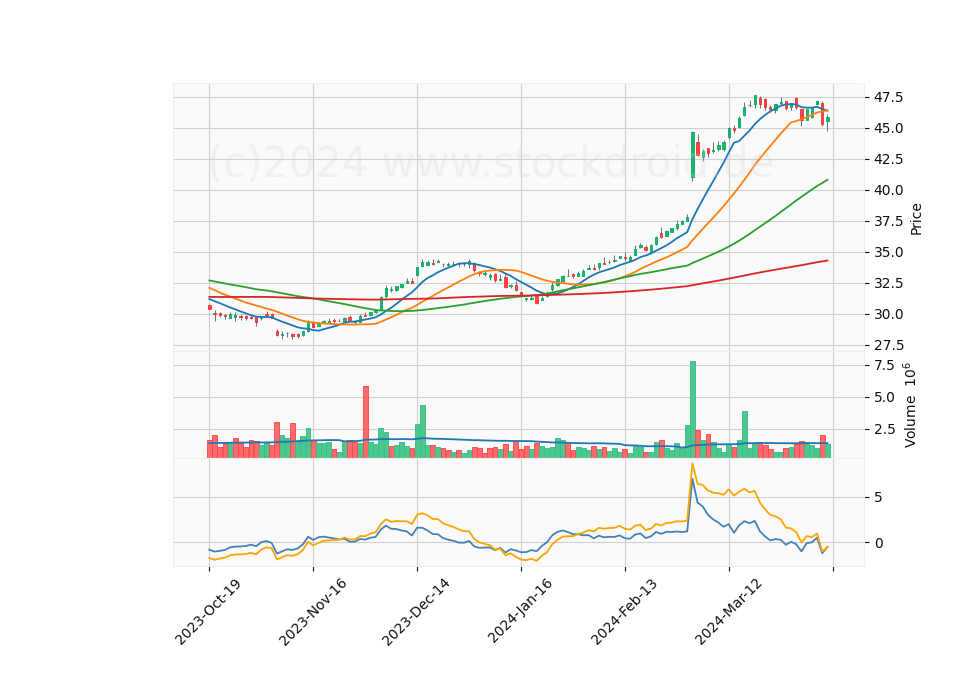
Task: Click the 32.5 price axis tick
Action: pos(888,283)
